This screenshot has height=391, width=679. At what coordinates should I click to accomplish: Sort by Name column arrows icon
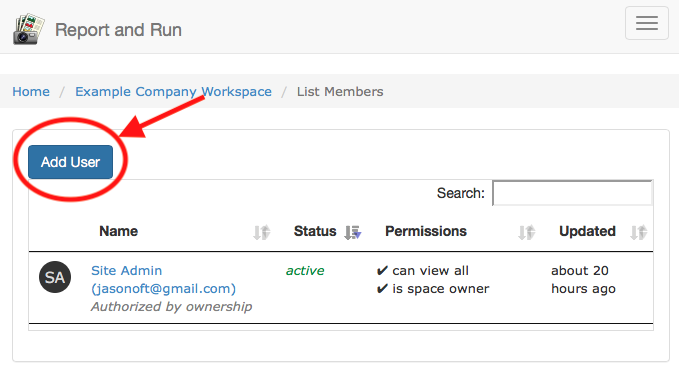tap(262, 232)
